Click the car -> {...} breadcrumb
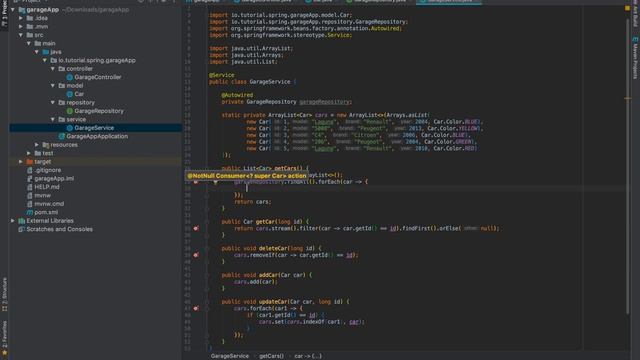640x360 pixels. coord(308,356)
